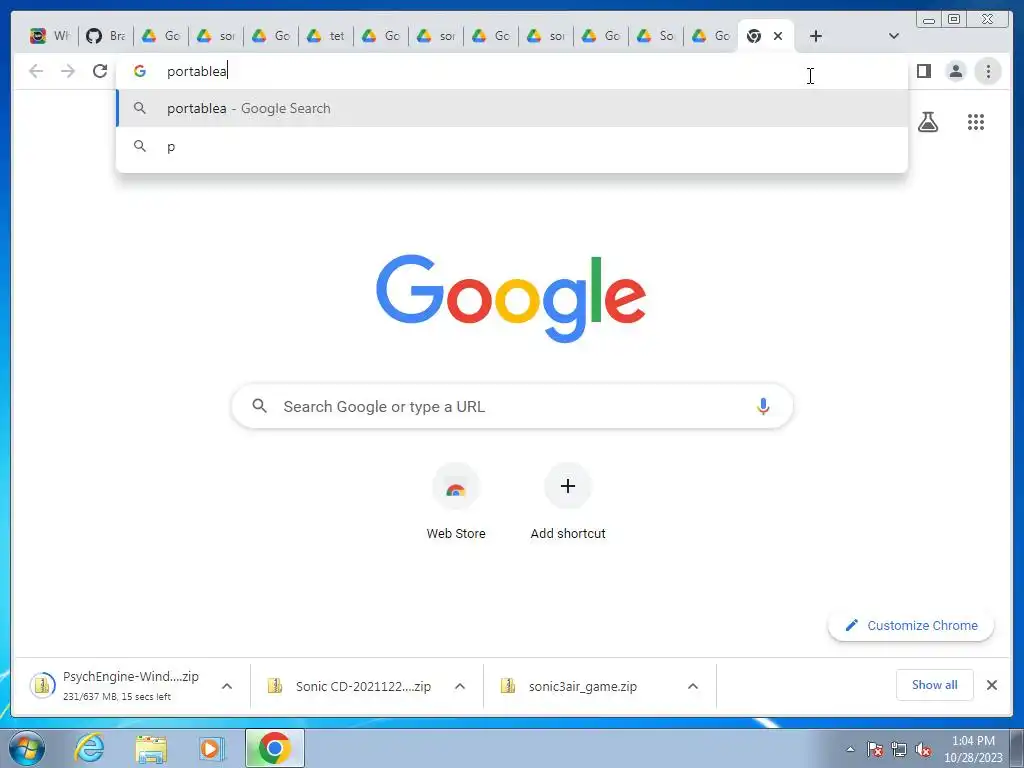The height and width of the screenshot is (768, 1024).
Task: Click the Action Center flag tray icon
Action: (875, 749)
